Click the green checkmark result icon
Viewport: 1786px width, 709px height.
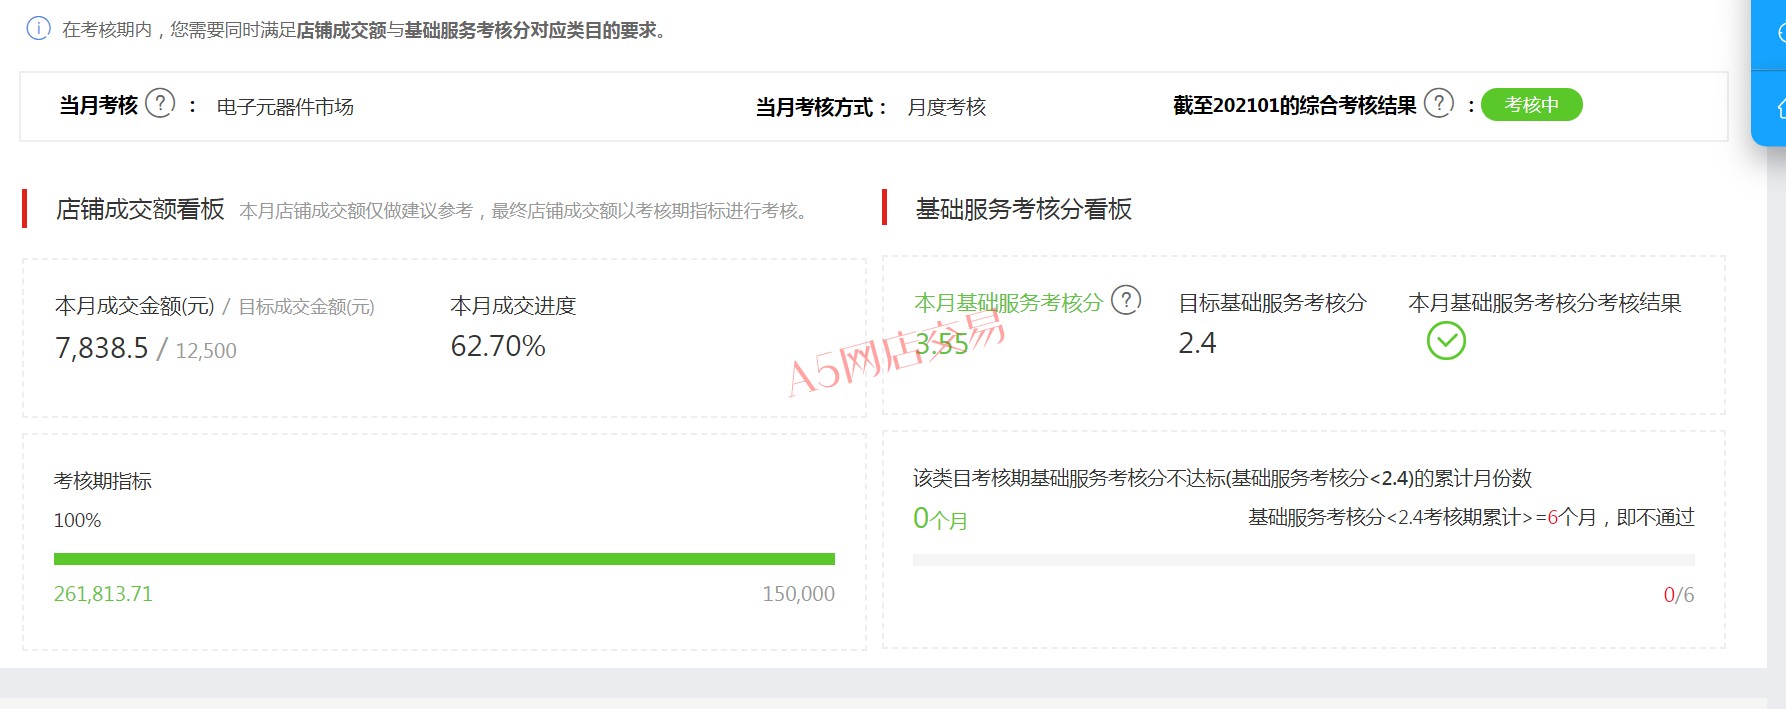click(1445, 341)
